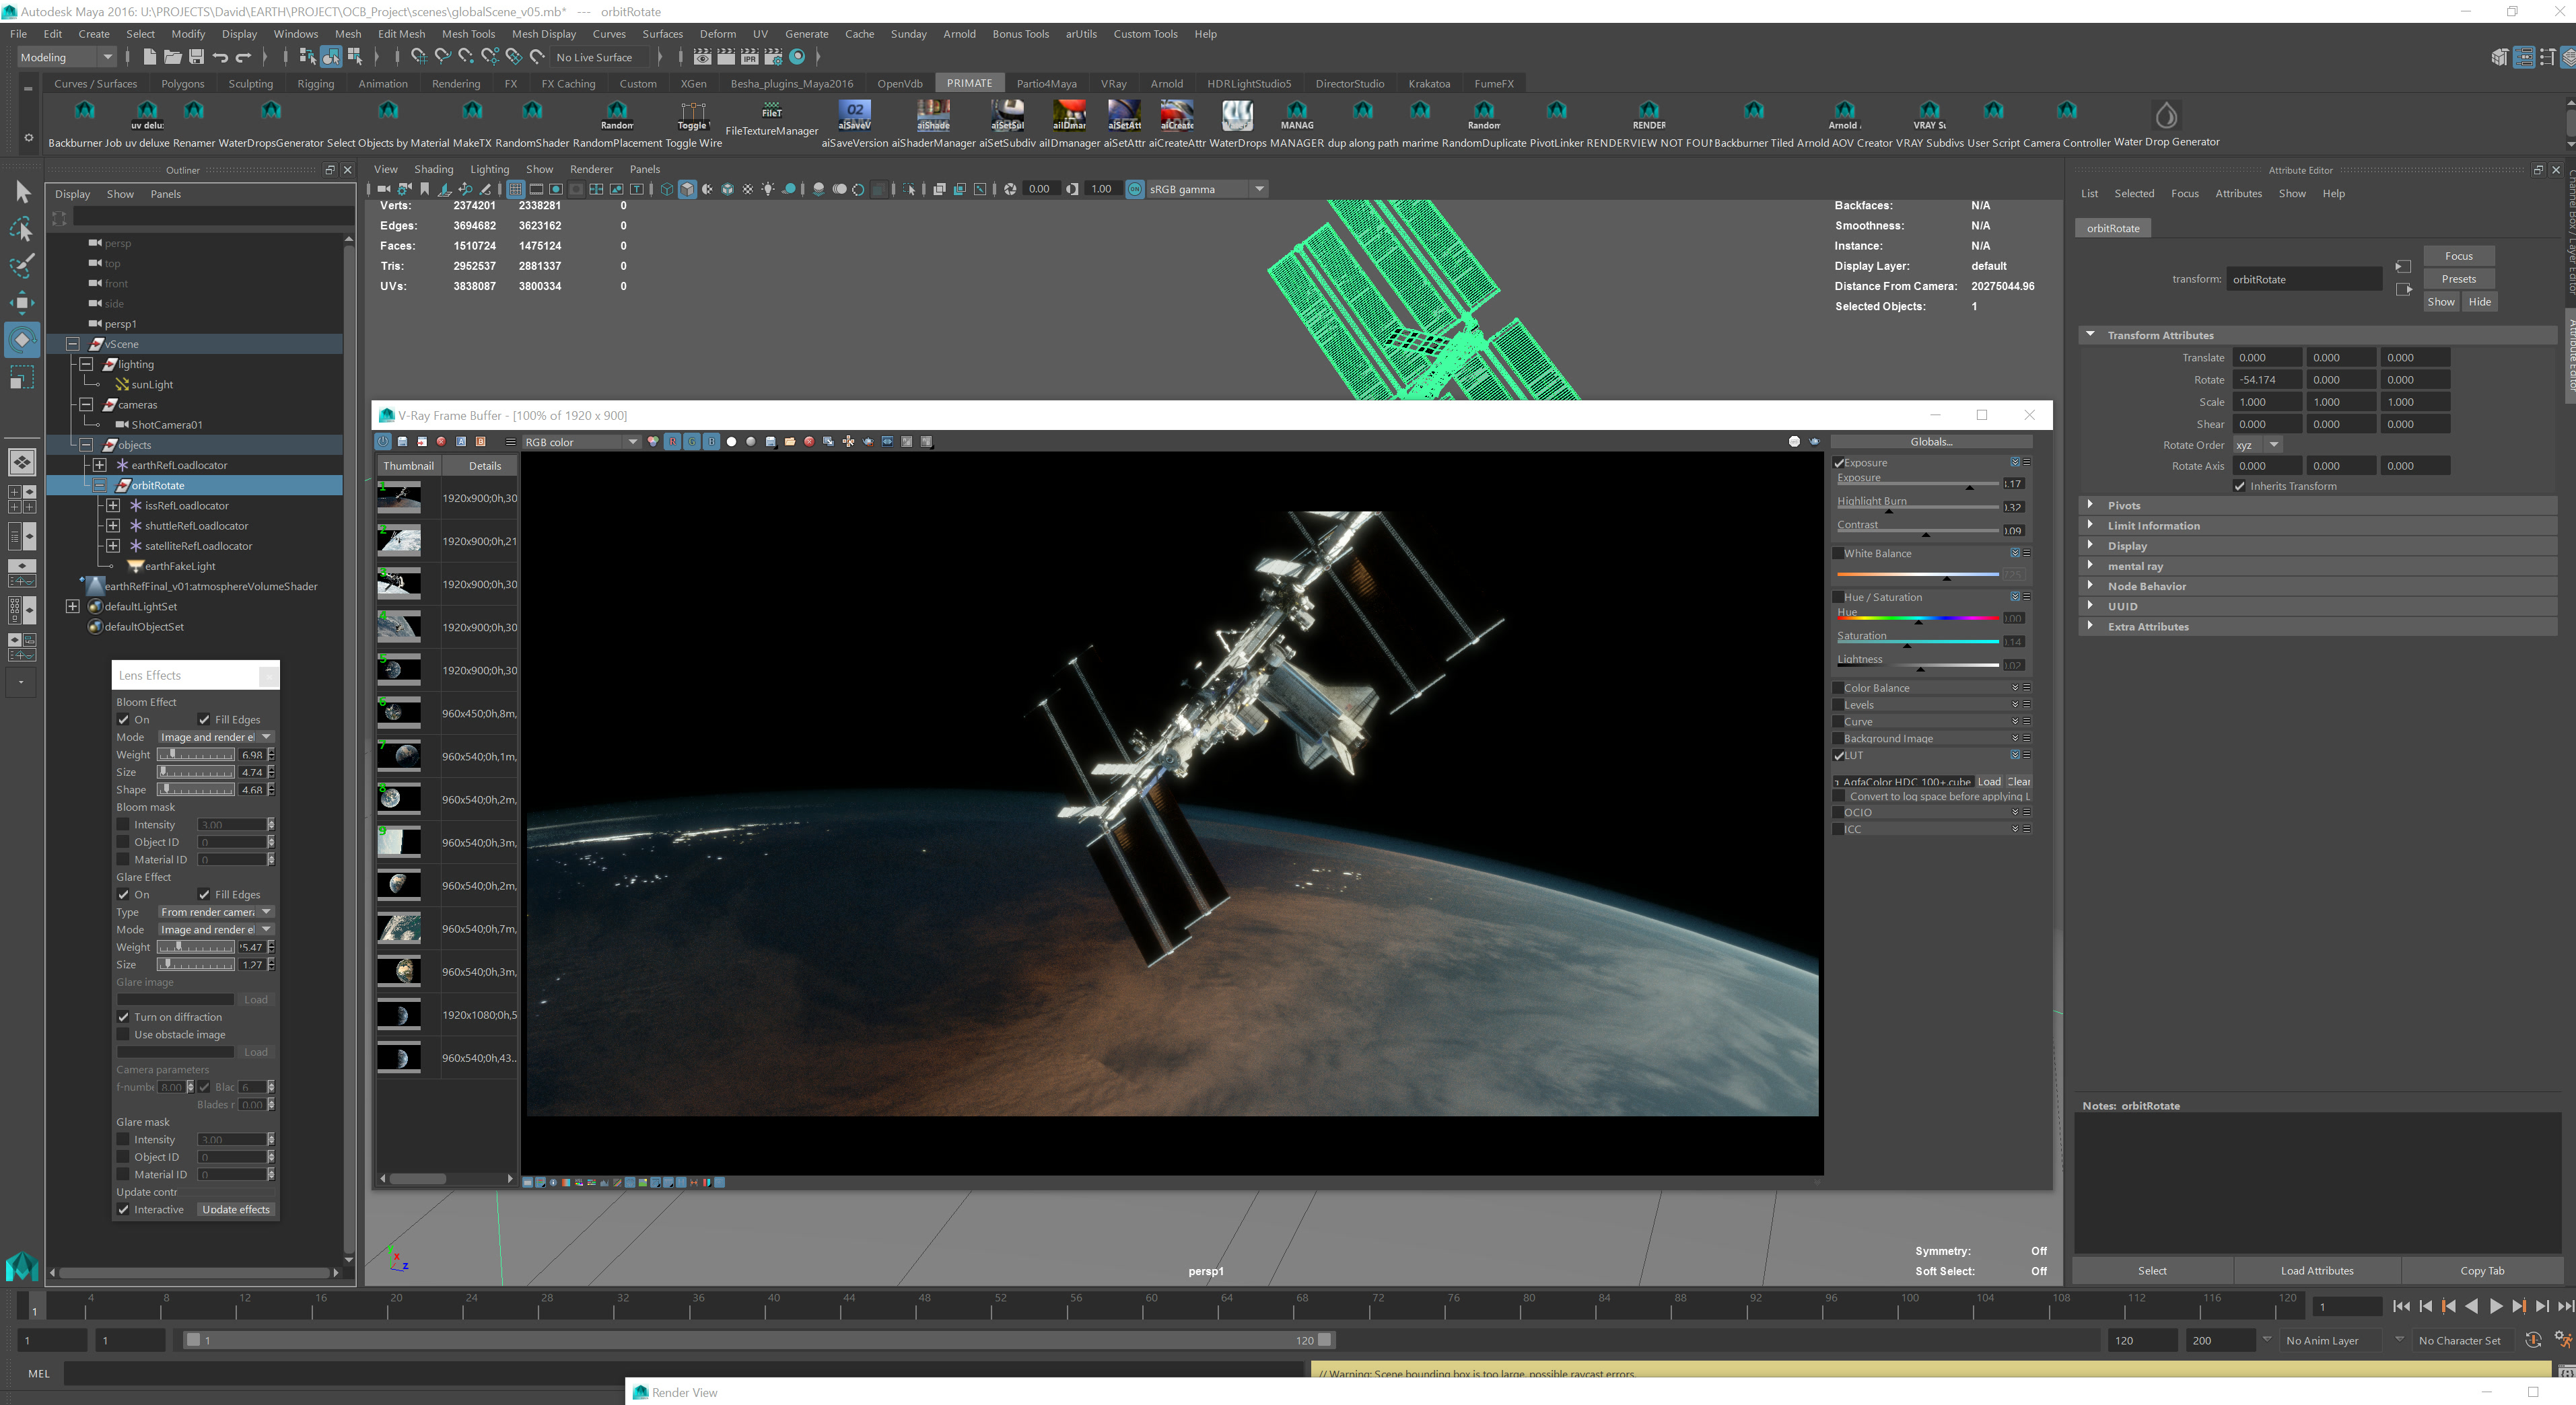Screen dimensions: 2576x1405
Task: Open Attribute Editor Attributes menu
Action: (2238, 193)
